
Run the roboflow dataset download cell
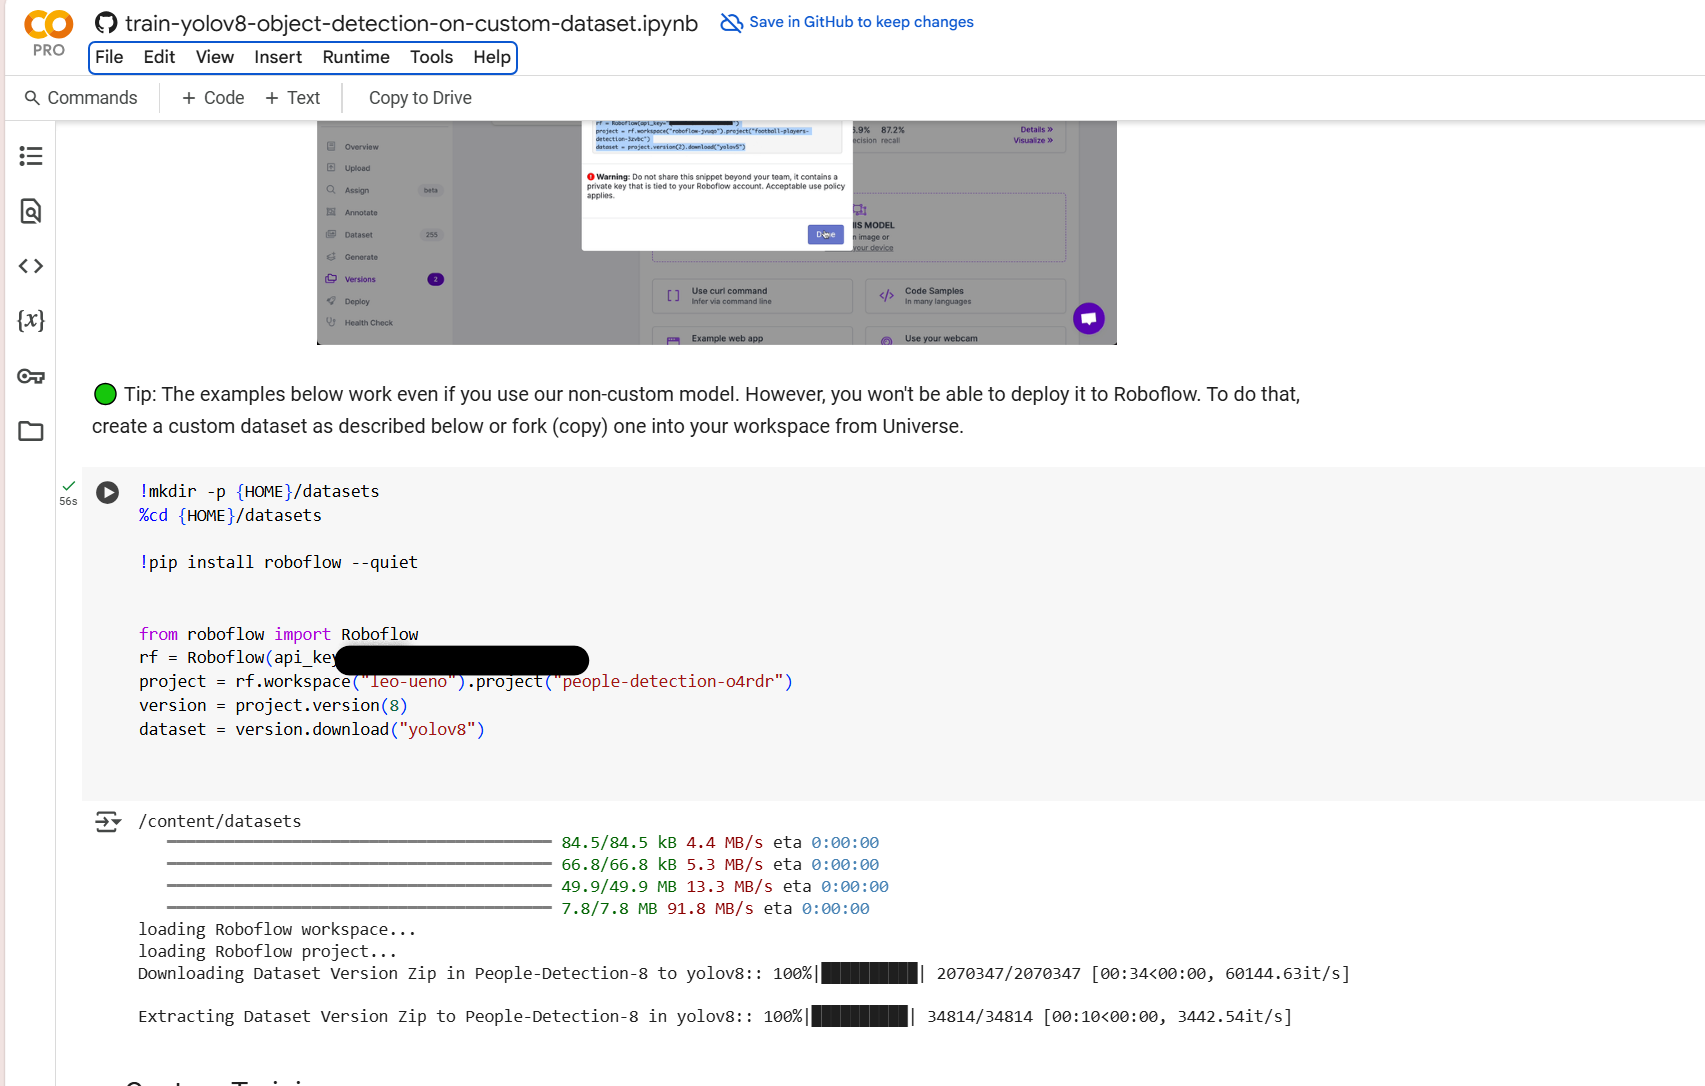pos(107,492)
